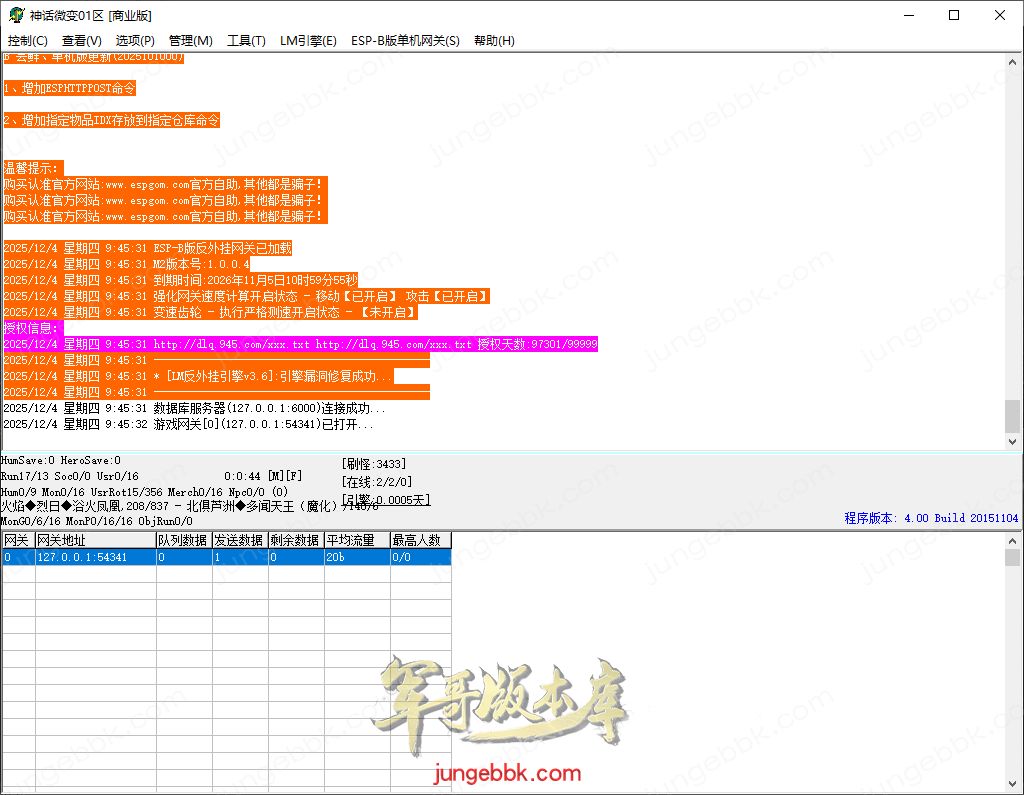This screenshot has width=1024, height=795.
Task: Open the ESP-B版单机网关(S) menu
Action: click(405, 41)
